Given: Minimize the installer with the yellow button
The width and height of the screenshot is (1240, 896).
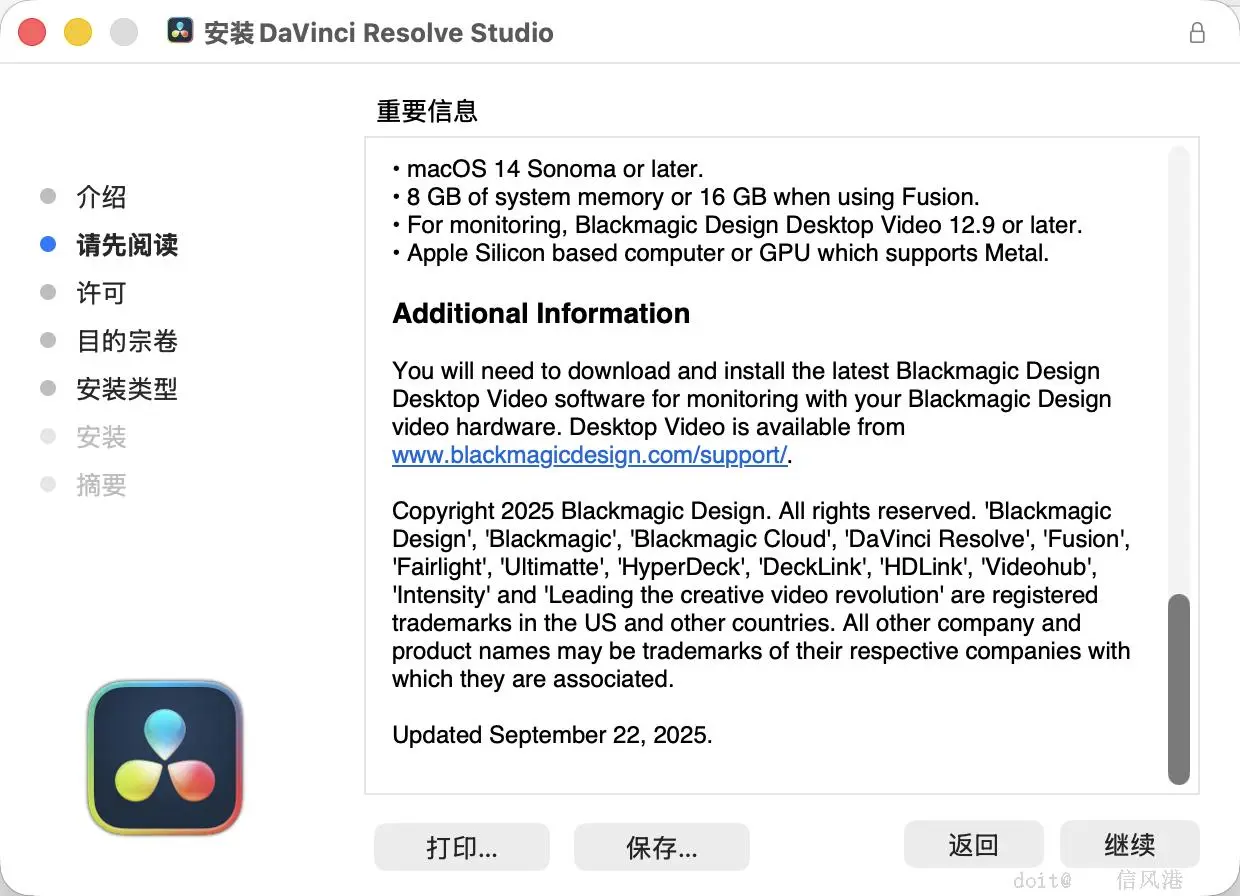Looking at the screenshot, I should coord(78,32).
